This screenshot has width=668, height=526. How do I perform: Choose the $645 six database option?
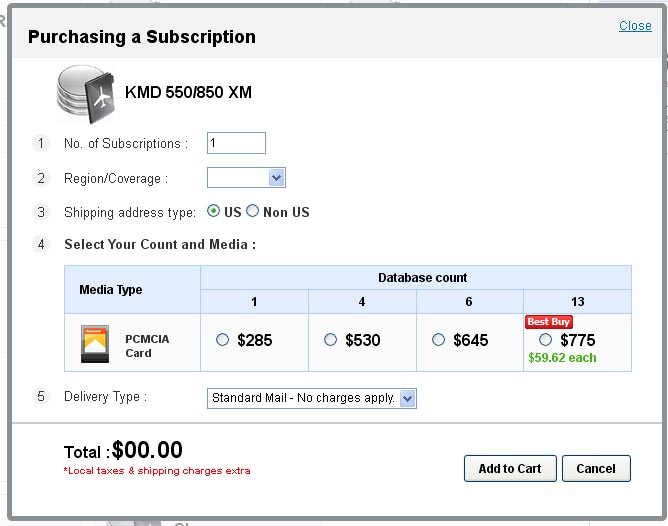[x=438, y=340]
